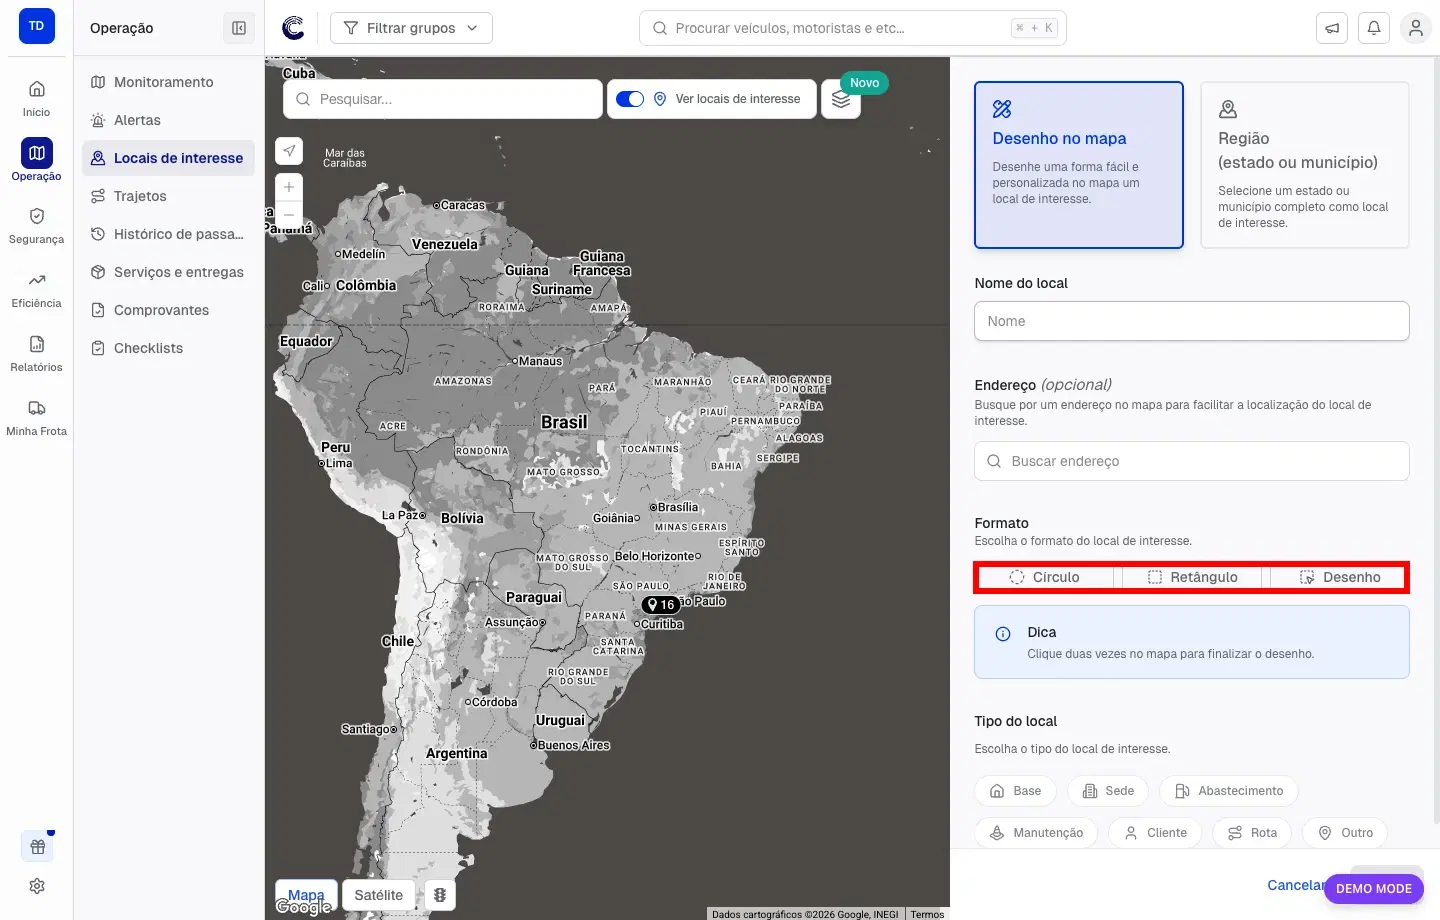Viewport: 1440px width, 920px height.
Task: Open Monitoramento menu item
Action: click(x=168, y=82)
